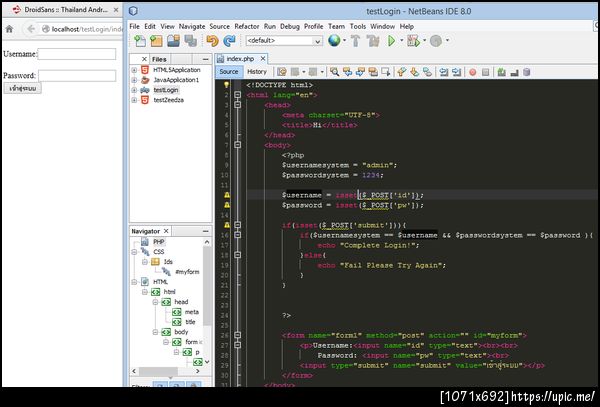
Task: Click the warning icon beside $username line
Action: pos(227,195)
